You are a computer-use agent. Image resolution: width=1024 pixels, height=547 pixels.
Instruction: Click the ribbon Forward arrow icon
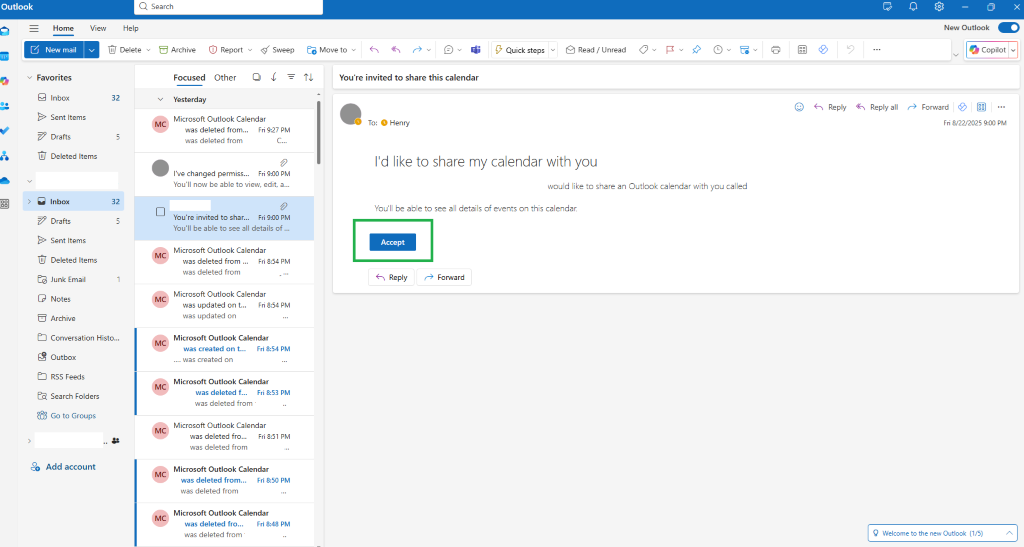point(417,50)
